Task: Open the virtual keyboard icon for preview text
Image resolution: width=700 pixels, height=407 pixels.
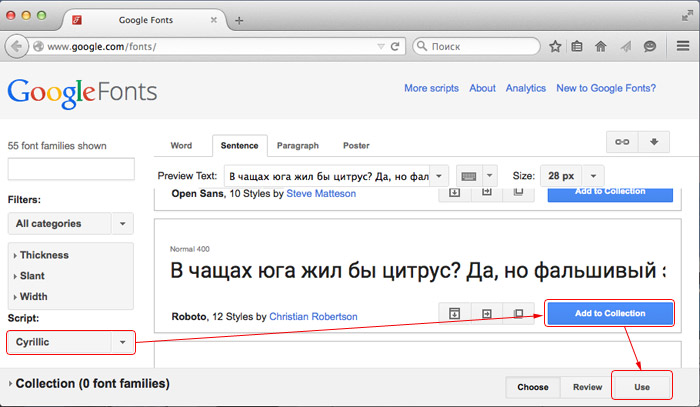Action: click(468, 176)
